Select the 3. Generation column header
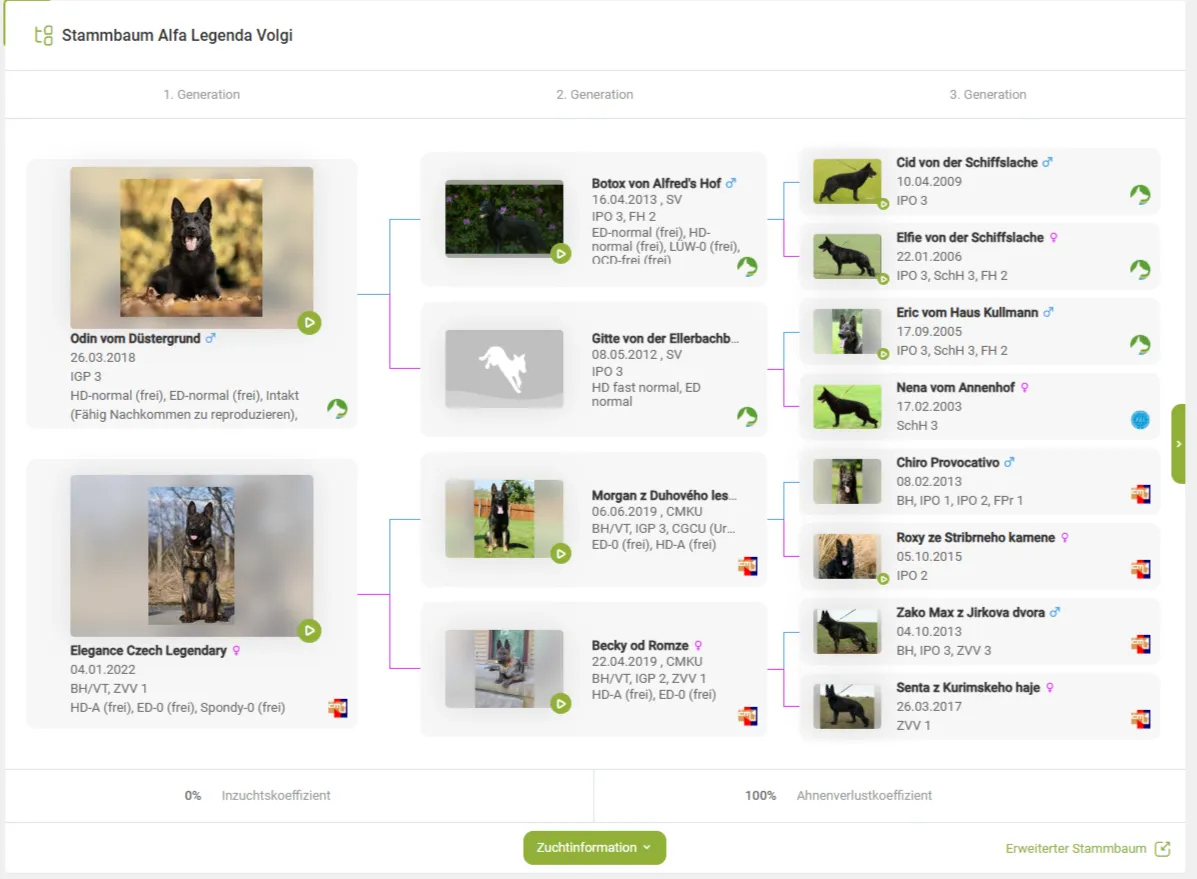Screen dimensions: 1197x879 pos(987,95)
